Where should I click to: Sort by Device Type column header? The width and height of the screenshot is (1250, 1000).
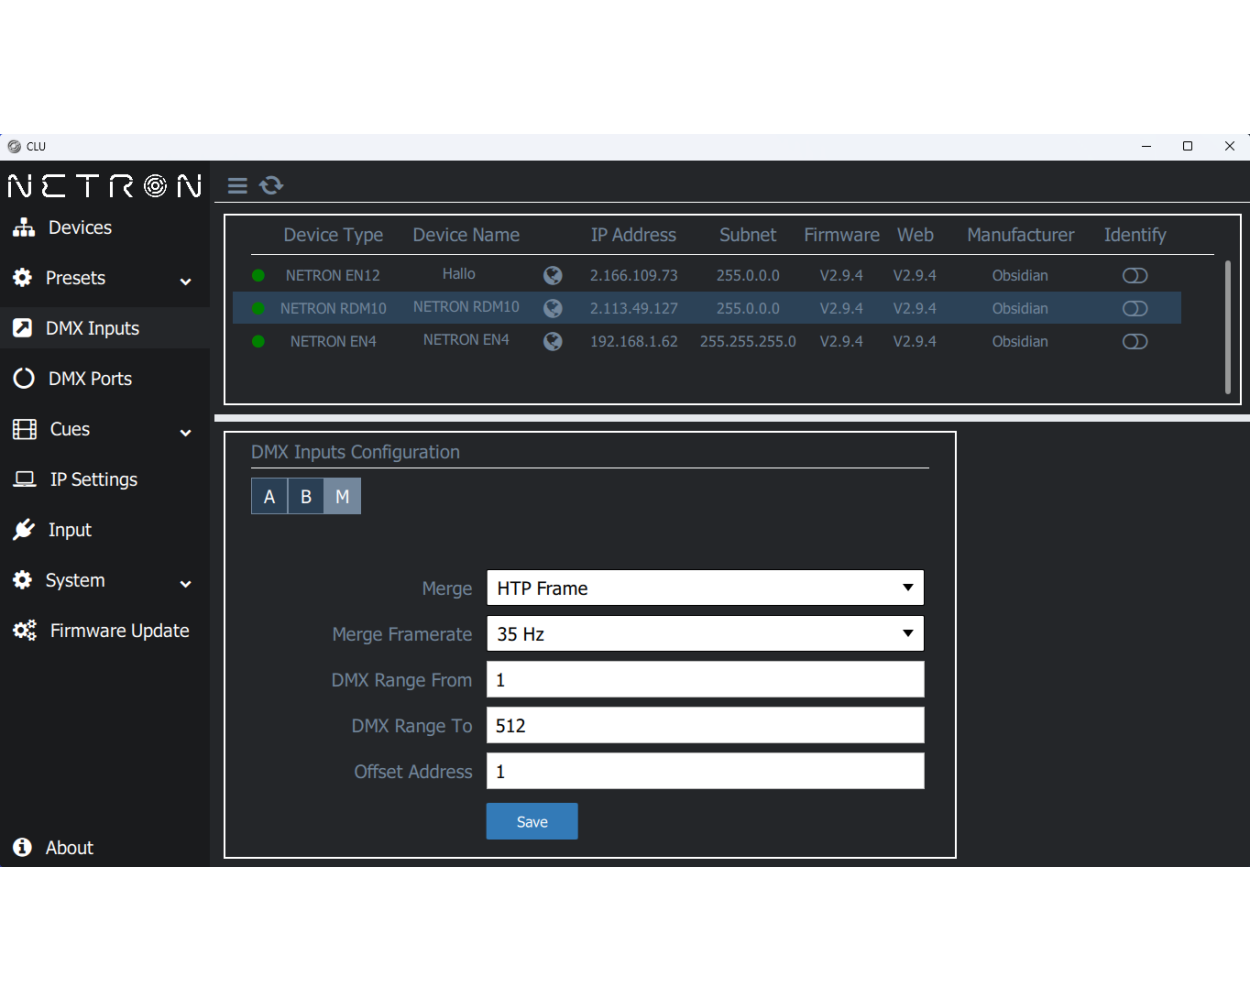click(333, 235)
